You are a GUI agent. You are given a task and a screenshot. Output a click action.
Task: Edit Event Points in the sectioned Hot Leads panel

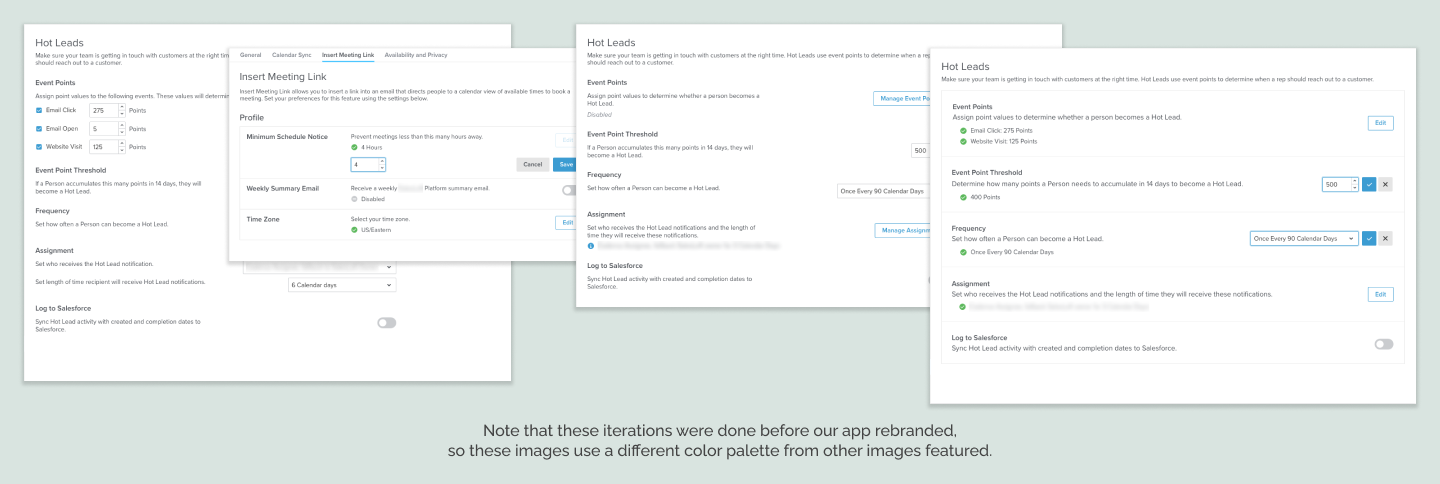pos(1380,123)
